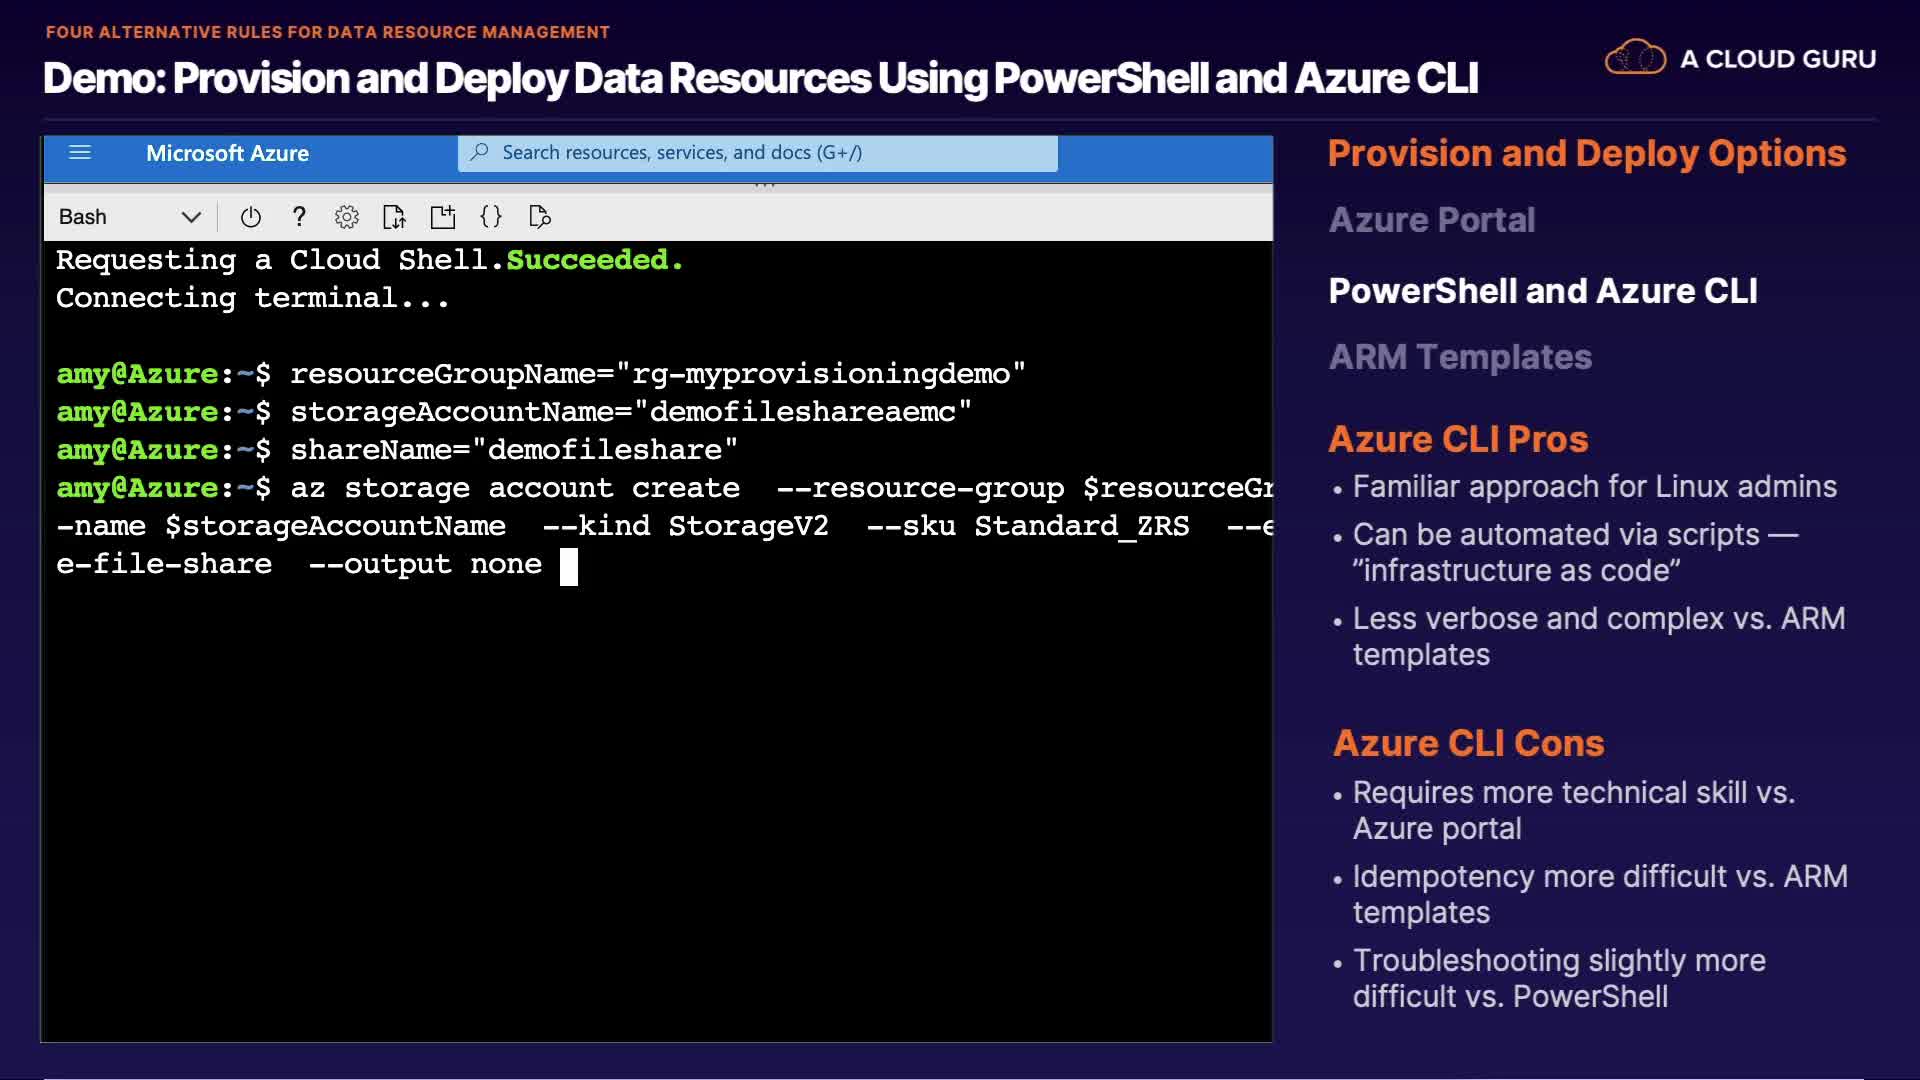
Task: Select PowerShell and Azure CLI option
Action: 1542,291
